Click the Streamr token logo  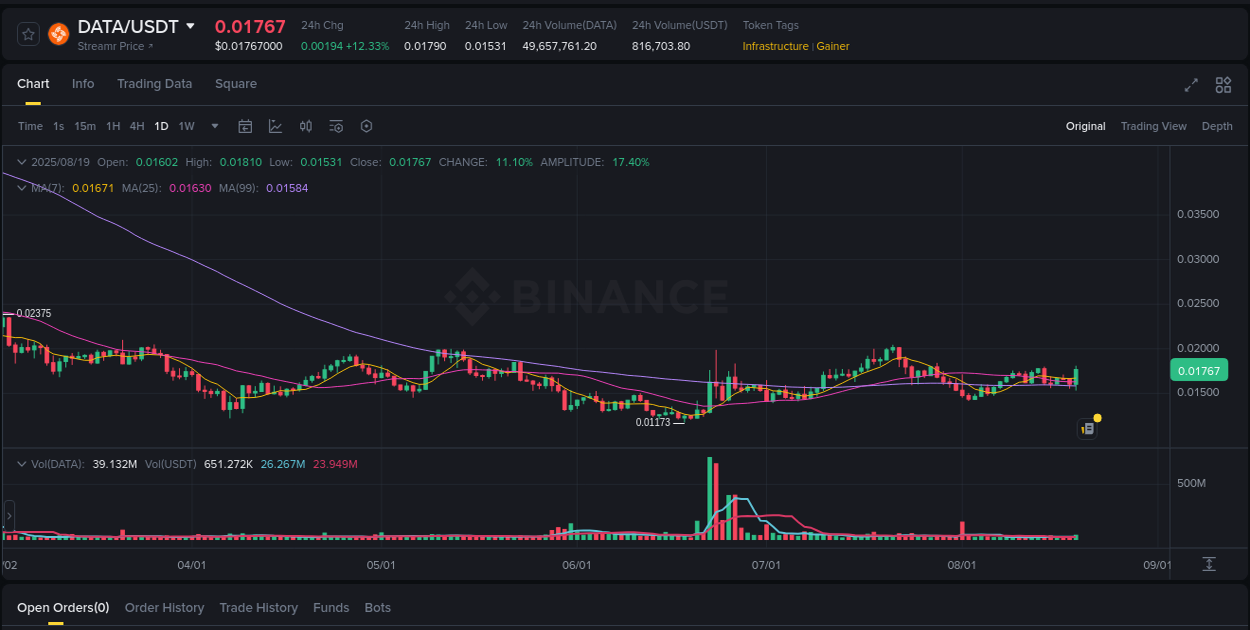(x=58, y=33)
